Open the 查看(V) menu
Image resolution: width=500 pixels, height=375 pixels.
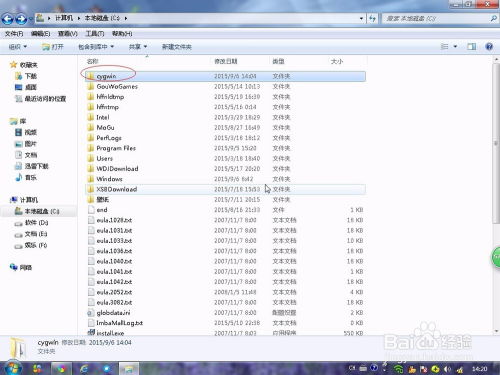pyautogui.click(x=68, y=34)
